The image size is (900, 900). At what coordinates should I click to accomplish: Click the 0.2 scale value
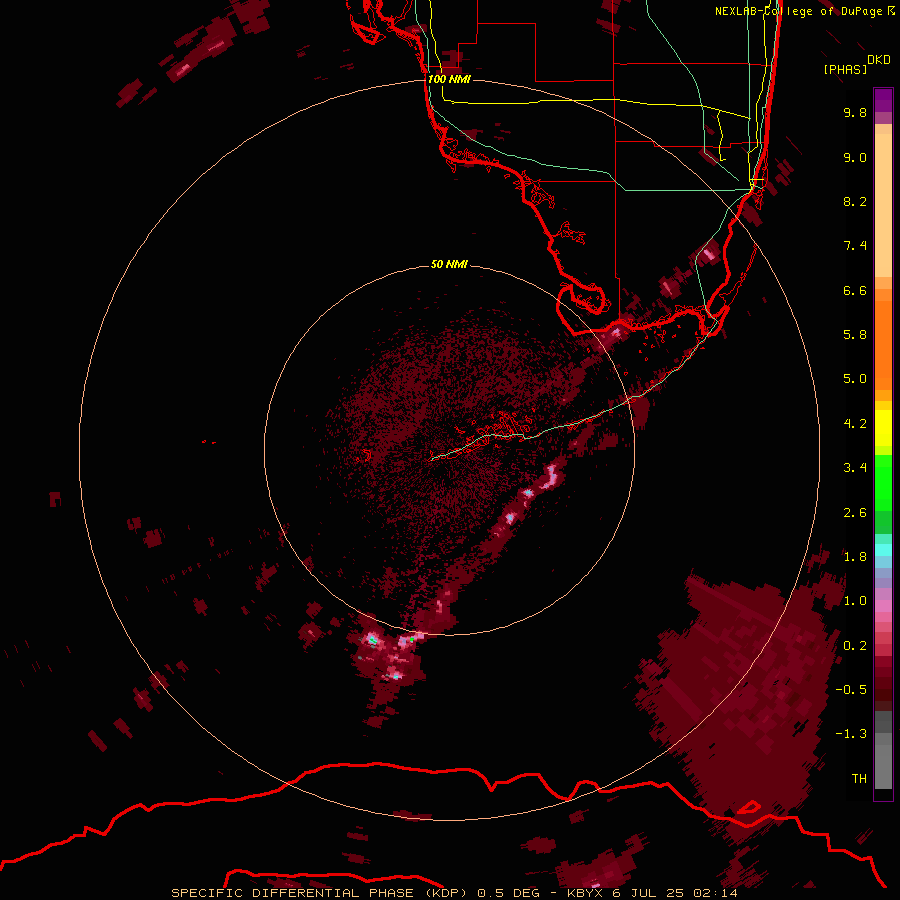point(855,646)
